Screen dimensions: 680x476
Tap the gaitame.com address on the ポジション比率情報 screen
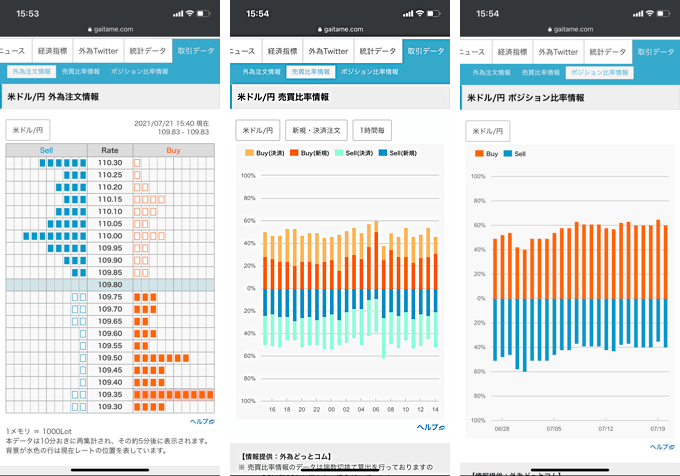(x=573, y=29)
